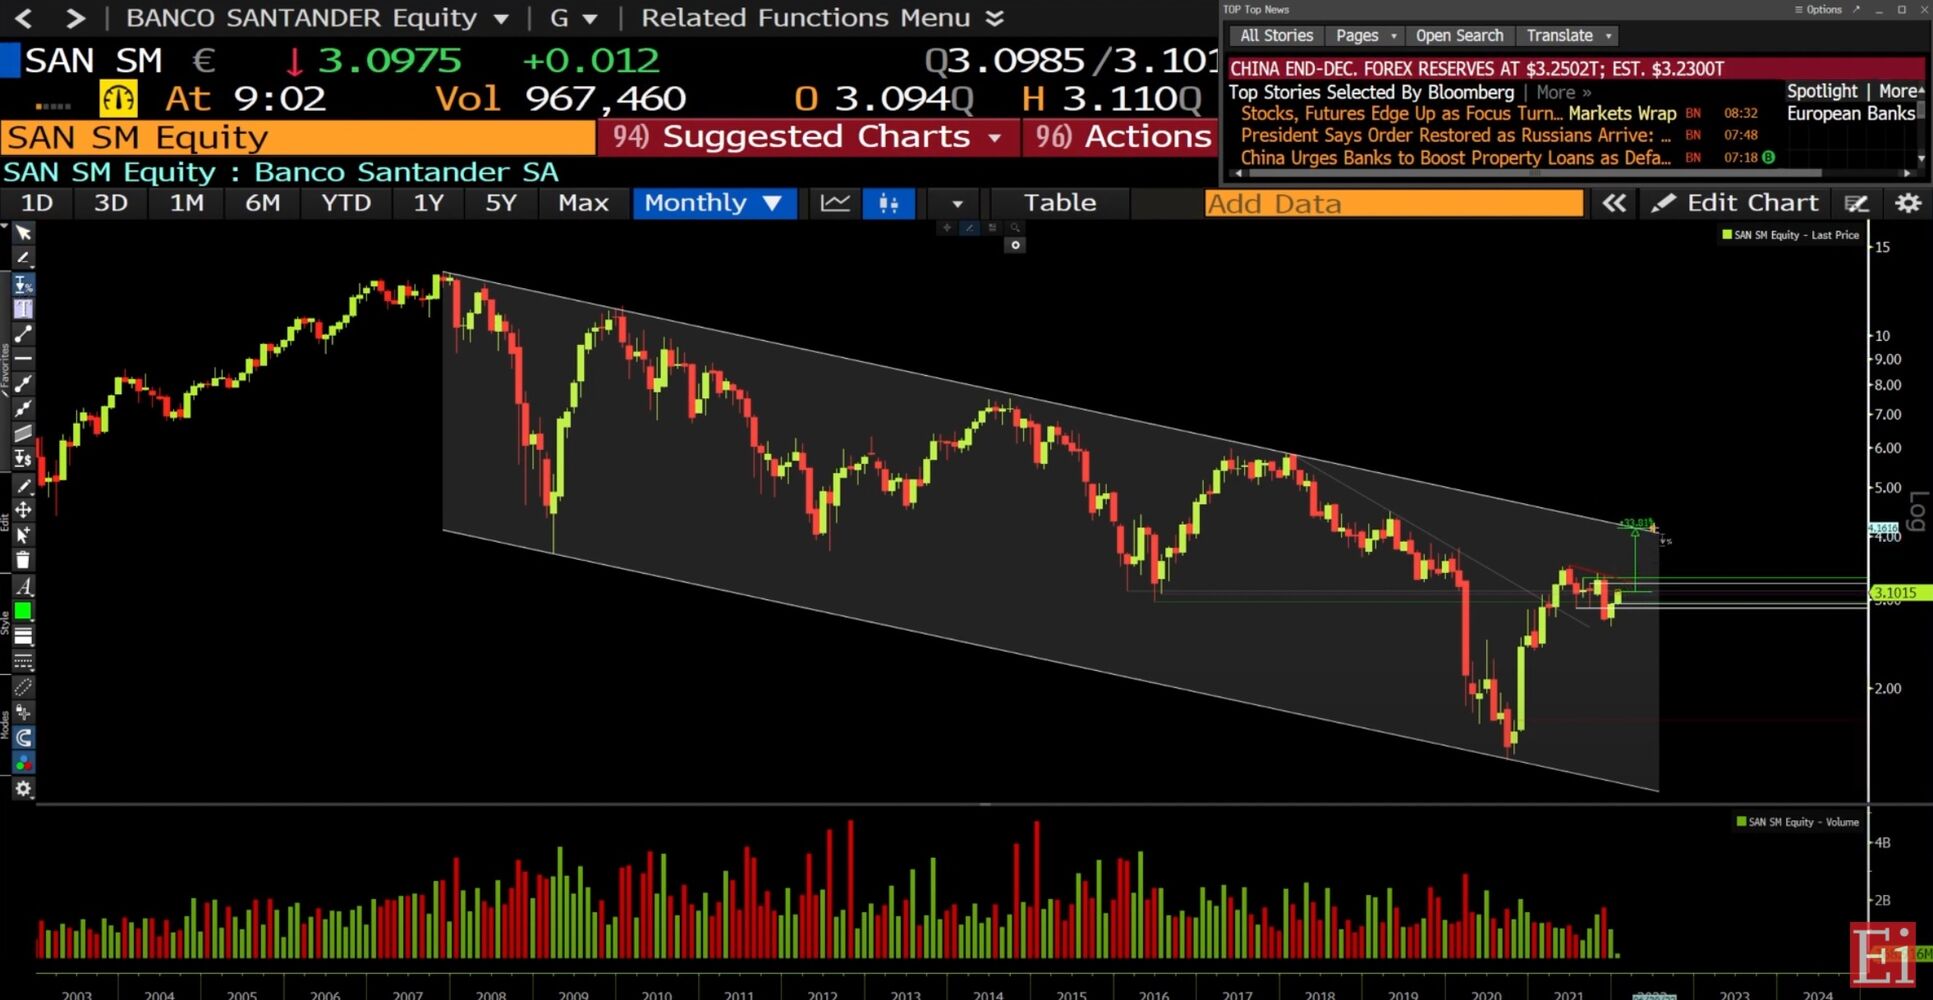Select the 1D time range
The width and height of the screenshot is (1933, 1000).
pyautogui.click(x=37, y=203)
